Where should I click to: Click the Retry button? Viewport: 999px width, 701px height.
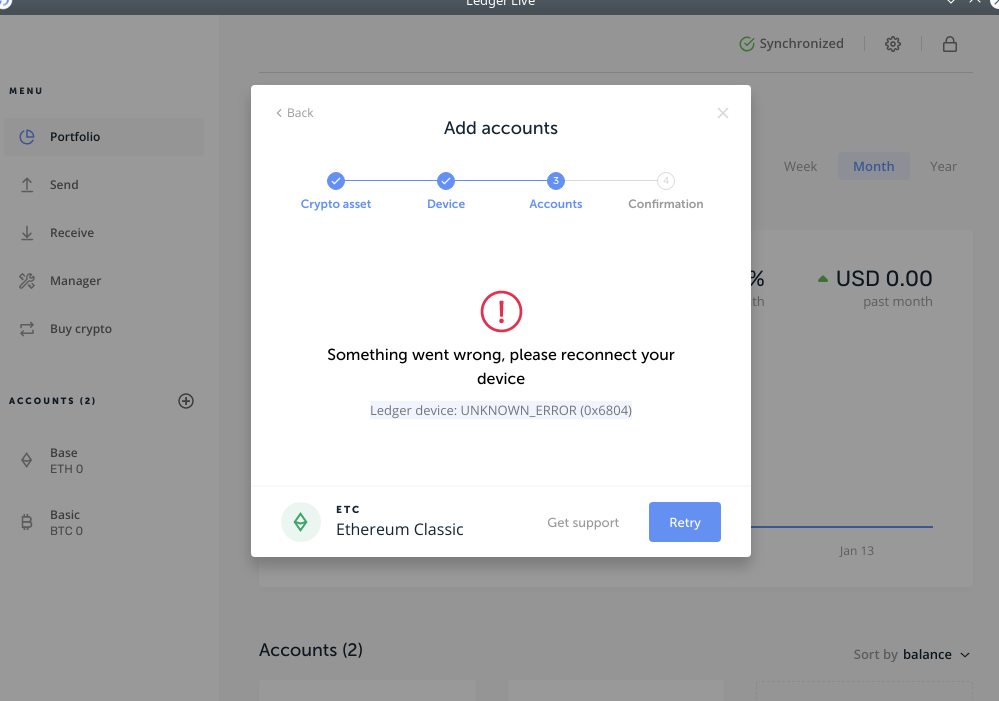(684, 521)
